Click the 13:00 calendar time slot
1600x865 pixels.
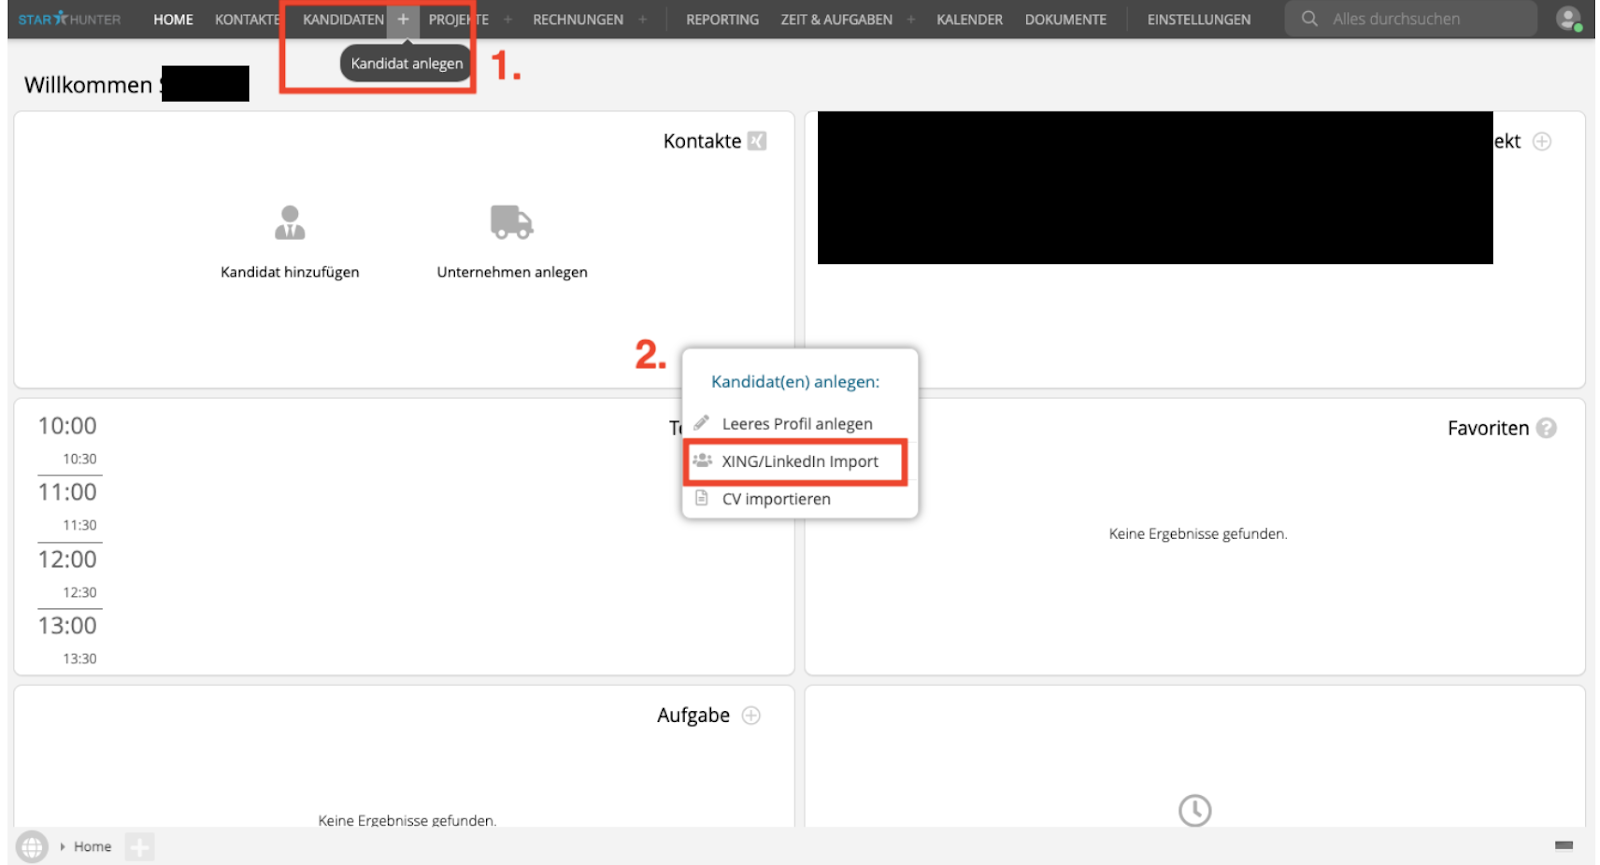67,626
